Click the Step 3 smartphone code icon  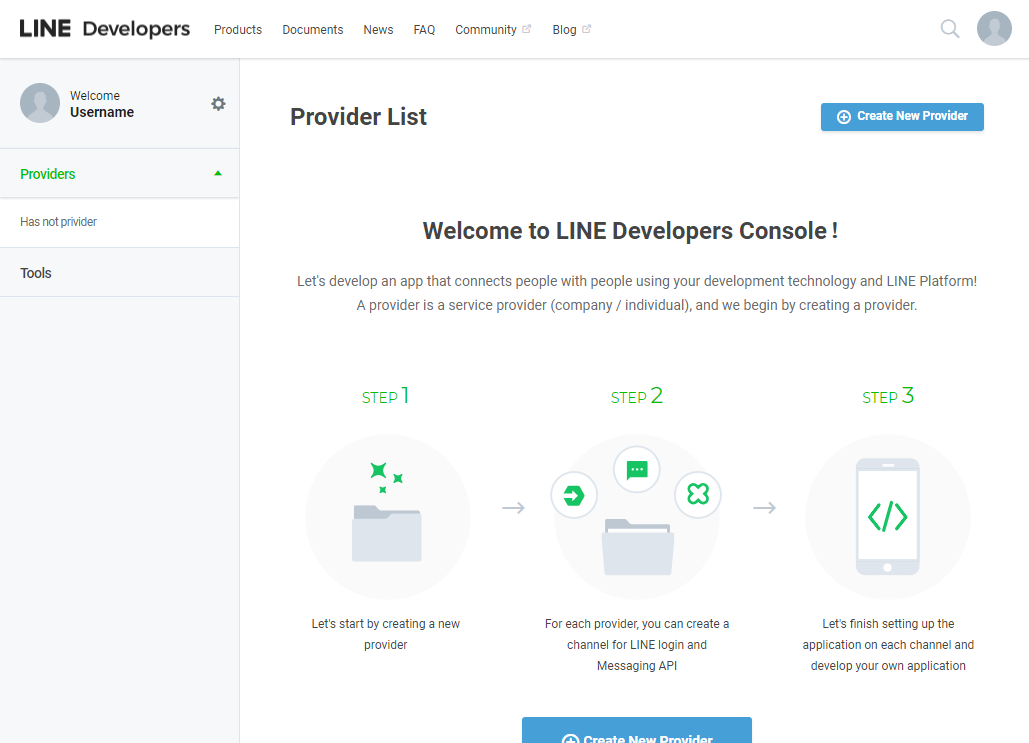[x=888, y=517]
